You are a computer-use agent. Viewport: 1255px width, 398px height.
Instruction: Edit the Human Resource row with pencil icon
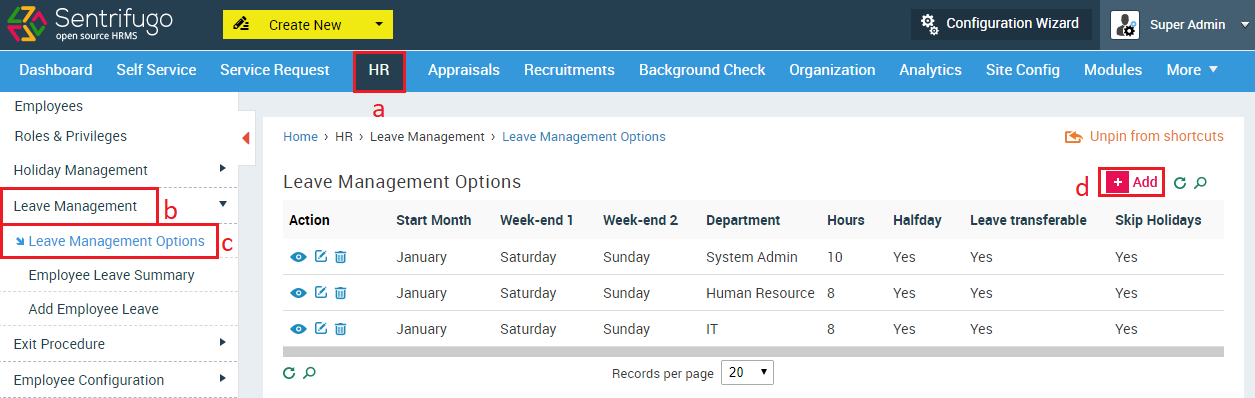(x=320, y=293)
